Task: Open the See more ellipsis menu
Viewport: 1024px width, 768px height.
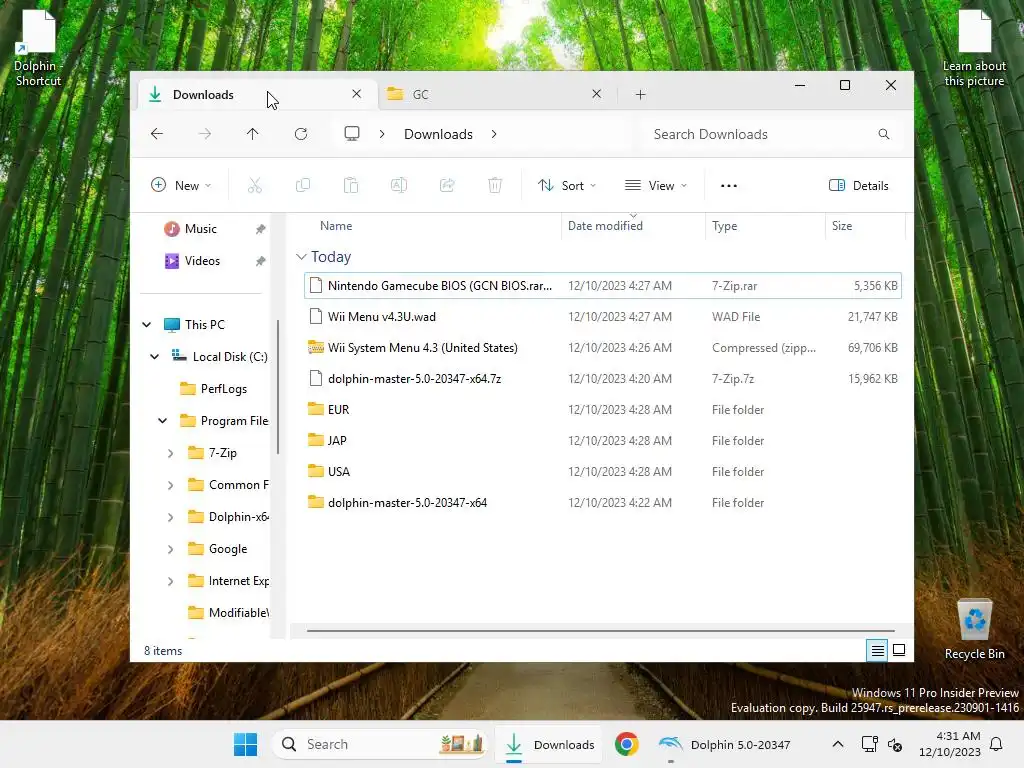Action: (x=729, y=185)
